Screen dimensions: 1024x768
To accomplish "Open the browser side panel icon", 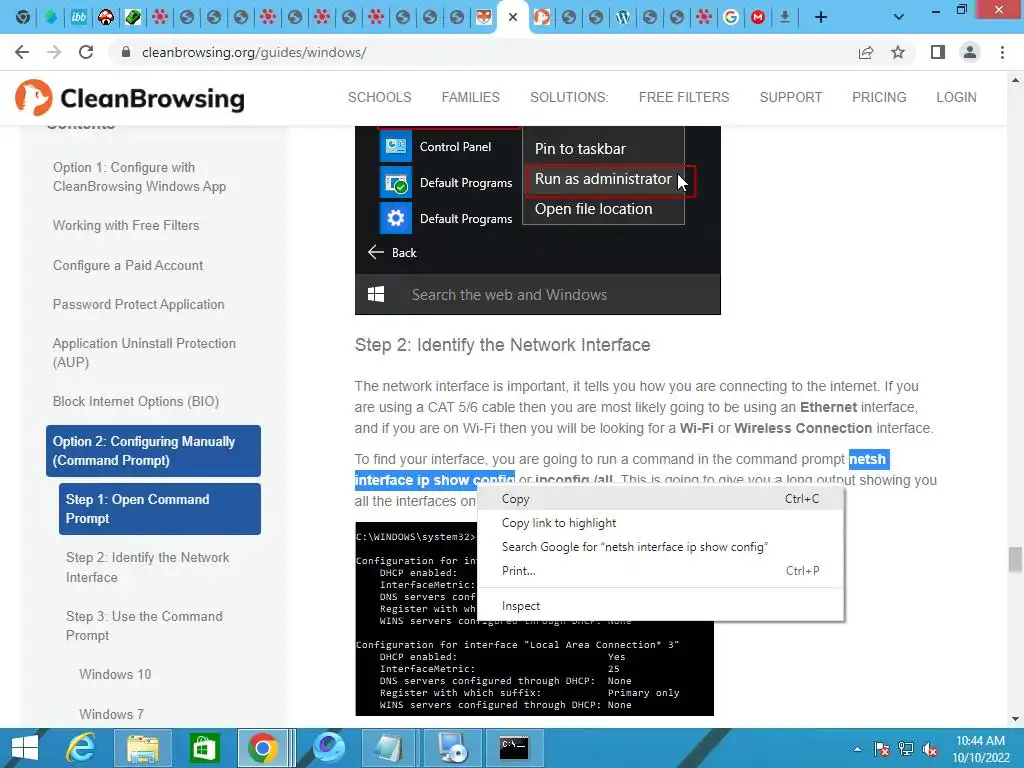I will click(x=938, y=52).
